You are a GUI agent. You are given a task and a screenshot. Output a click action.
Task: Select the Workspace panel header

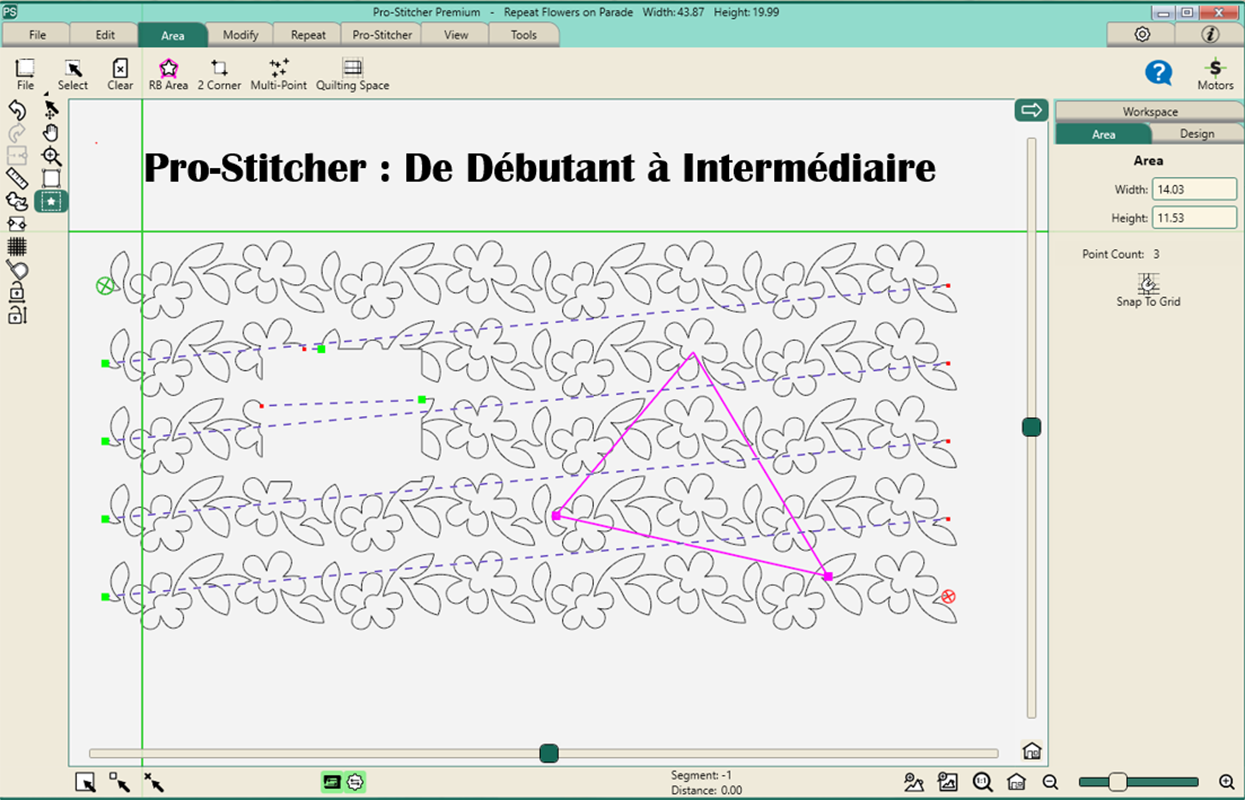[1149, 112]
